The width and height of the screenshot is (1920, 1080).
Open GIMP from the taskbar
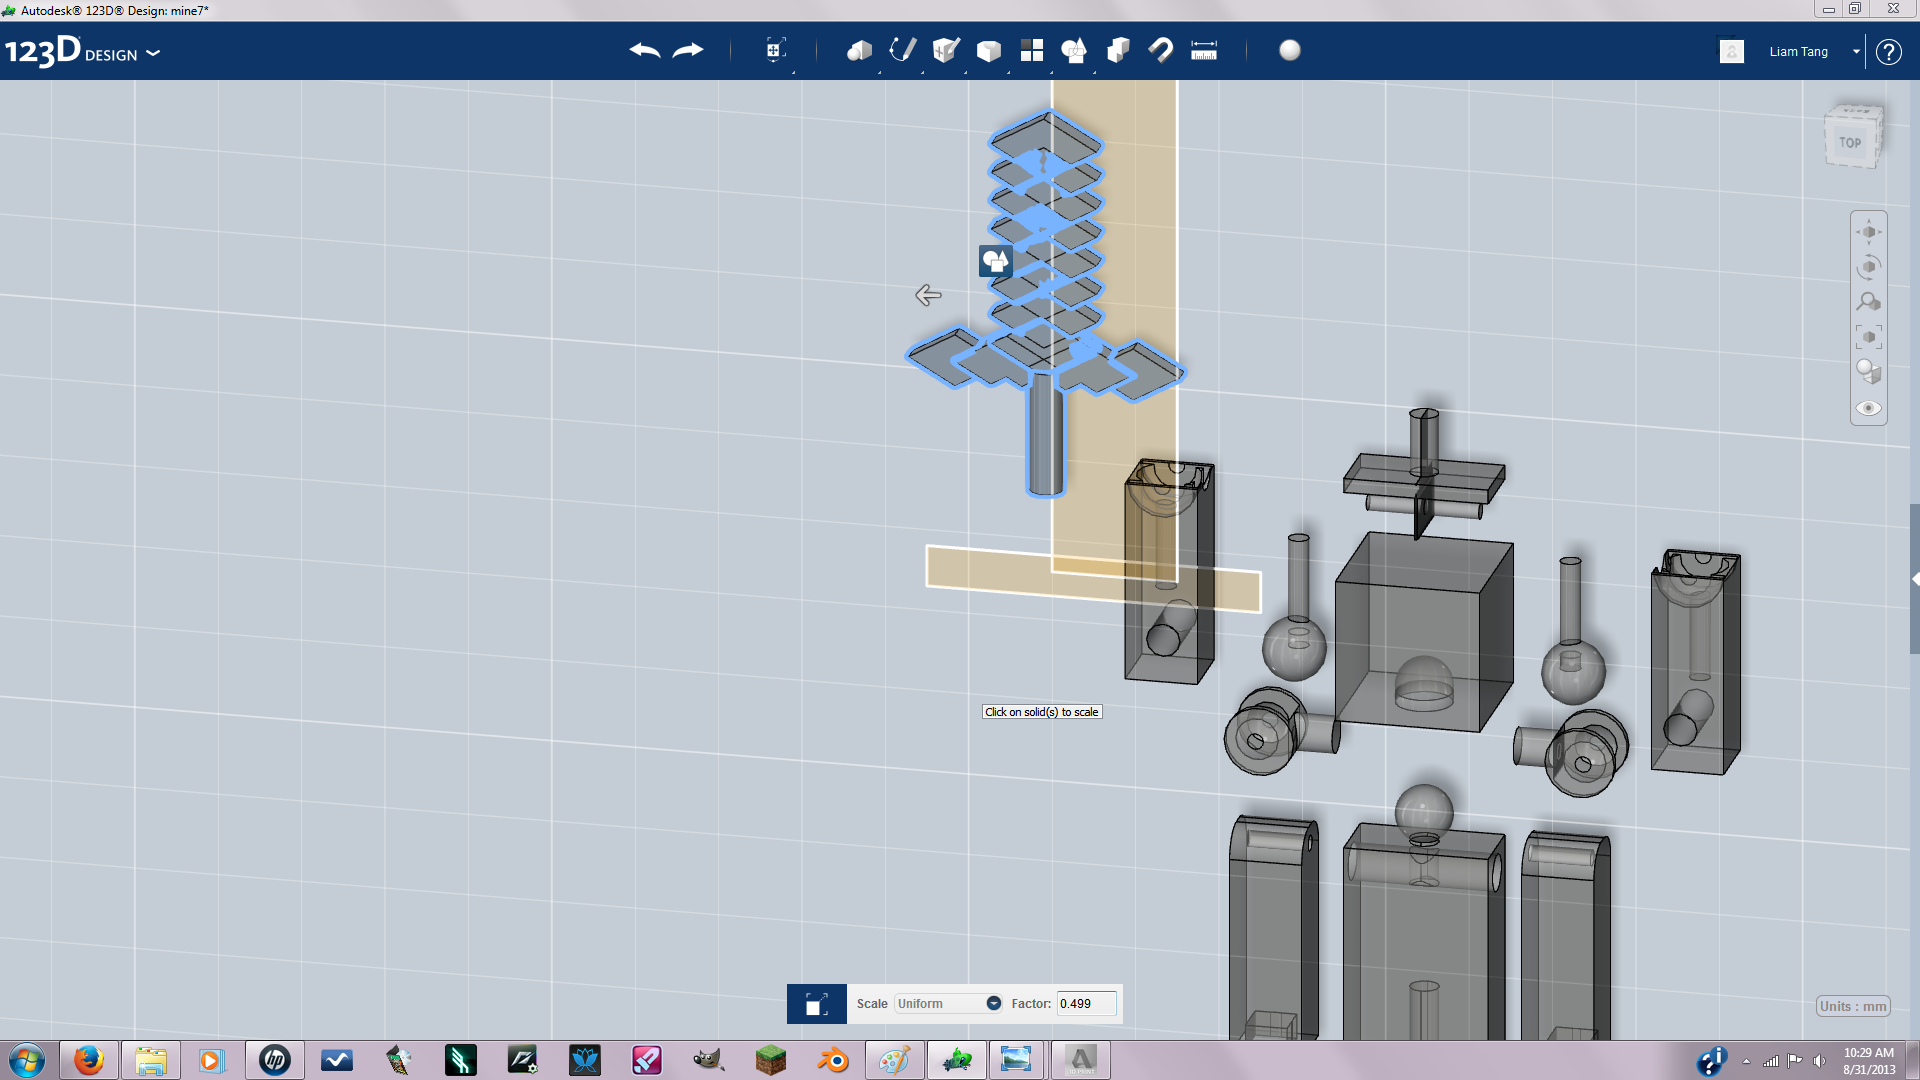(x=708, y=1060)
